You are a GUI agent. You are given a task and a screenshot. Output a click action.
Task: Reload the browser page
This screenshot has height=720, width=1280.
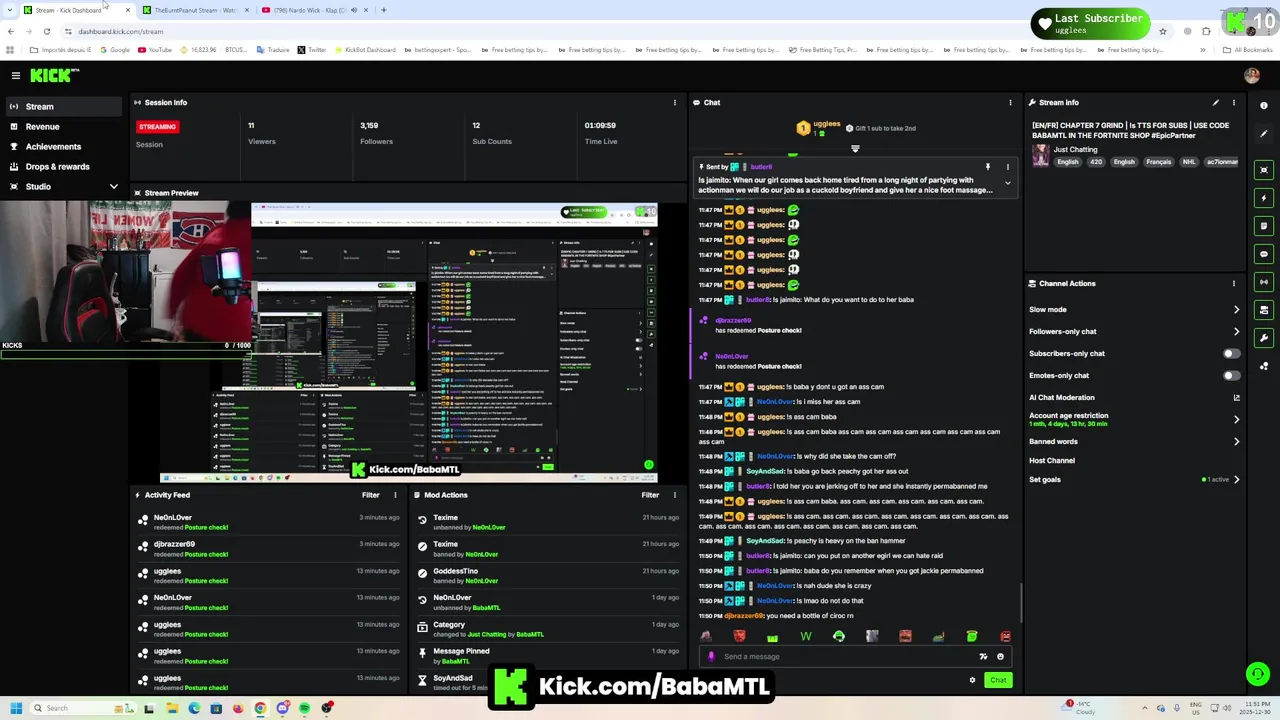tap(46, 31)
